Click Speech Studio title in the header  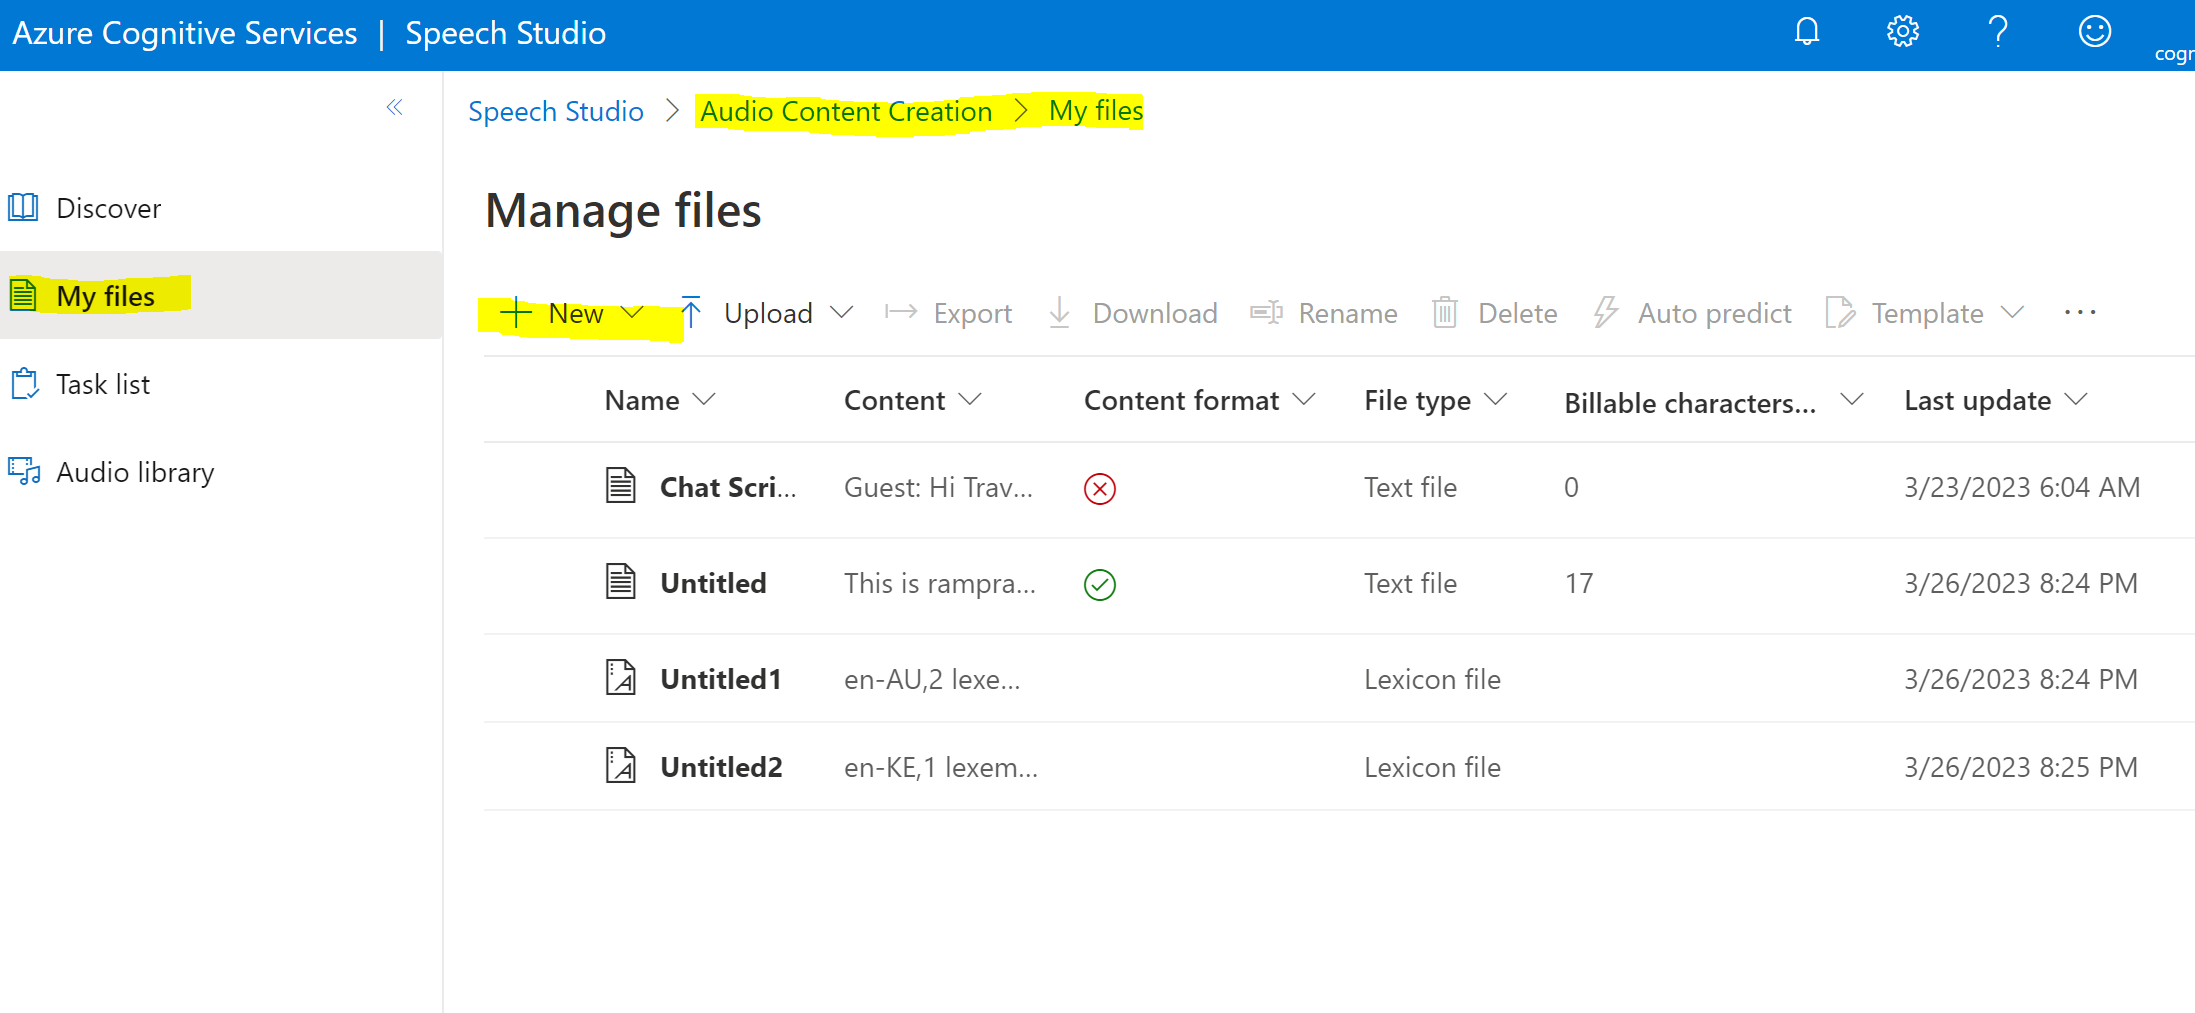(x=506, y=33)
